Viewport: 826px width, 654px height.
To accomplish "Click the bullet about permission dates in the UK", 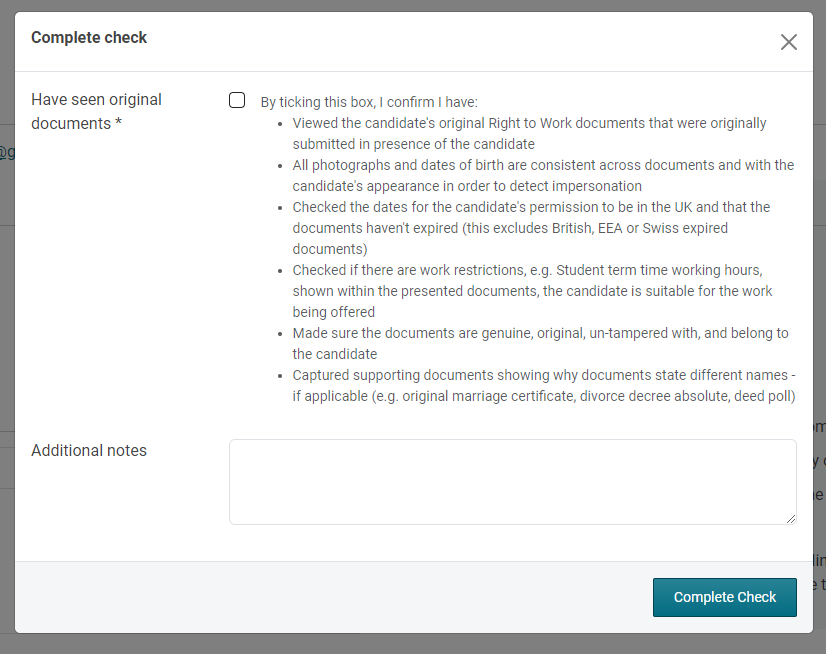I will point(531,228).
